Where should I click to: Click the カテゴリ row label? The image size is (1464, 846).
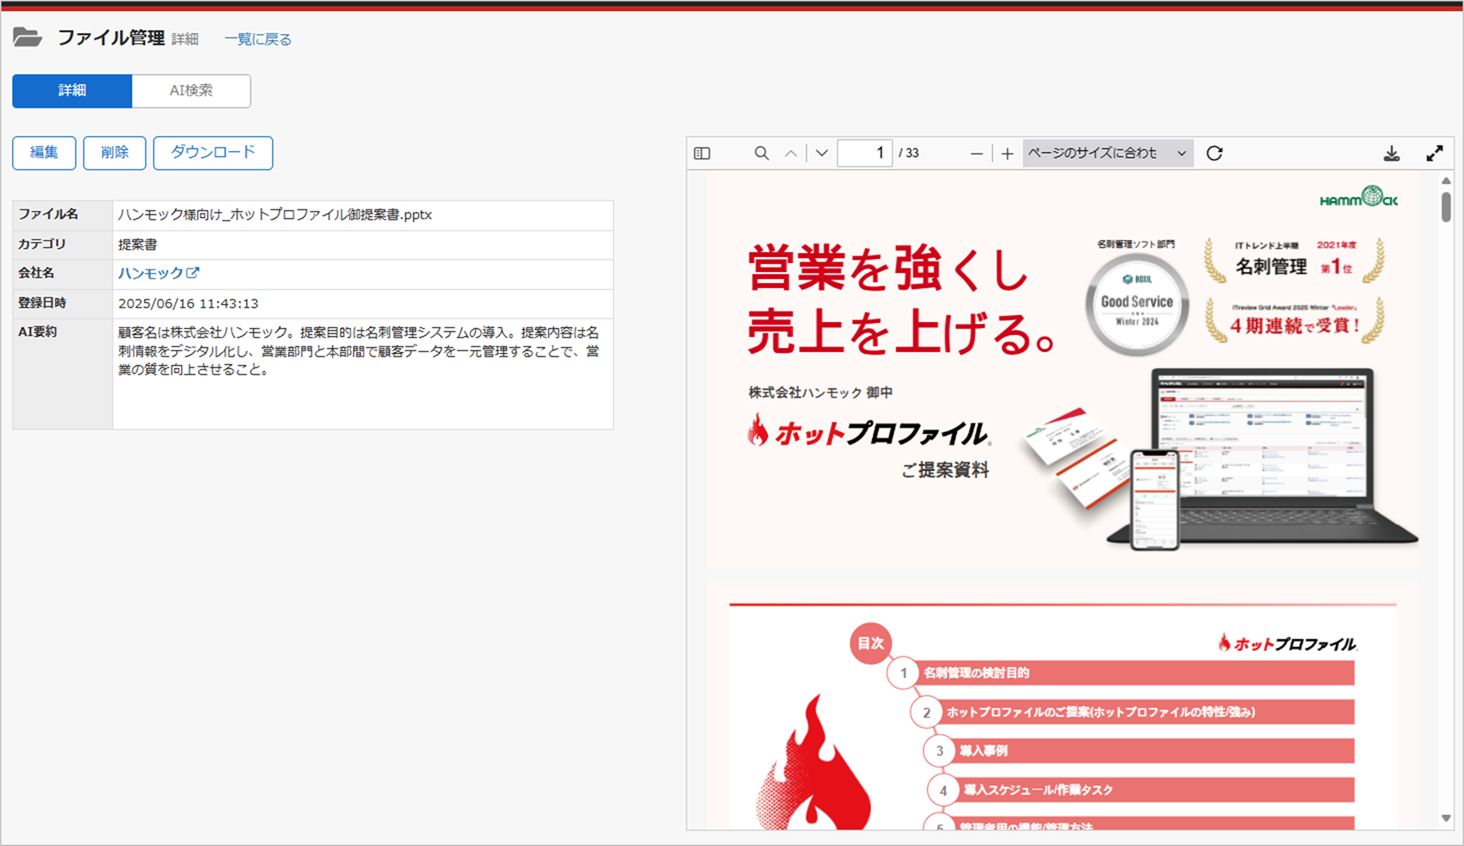tap(42, 244)
